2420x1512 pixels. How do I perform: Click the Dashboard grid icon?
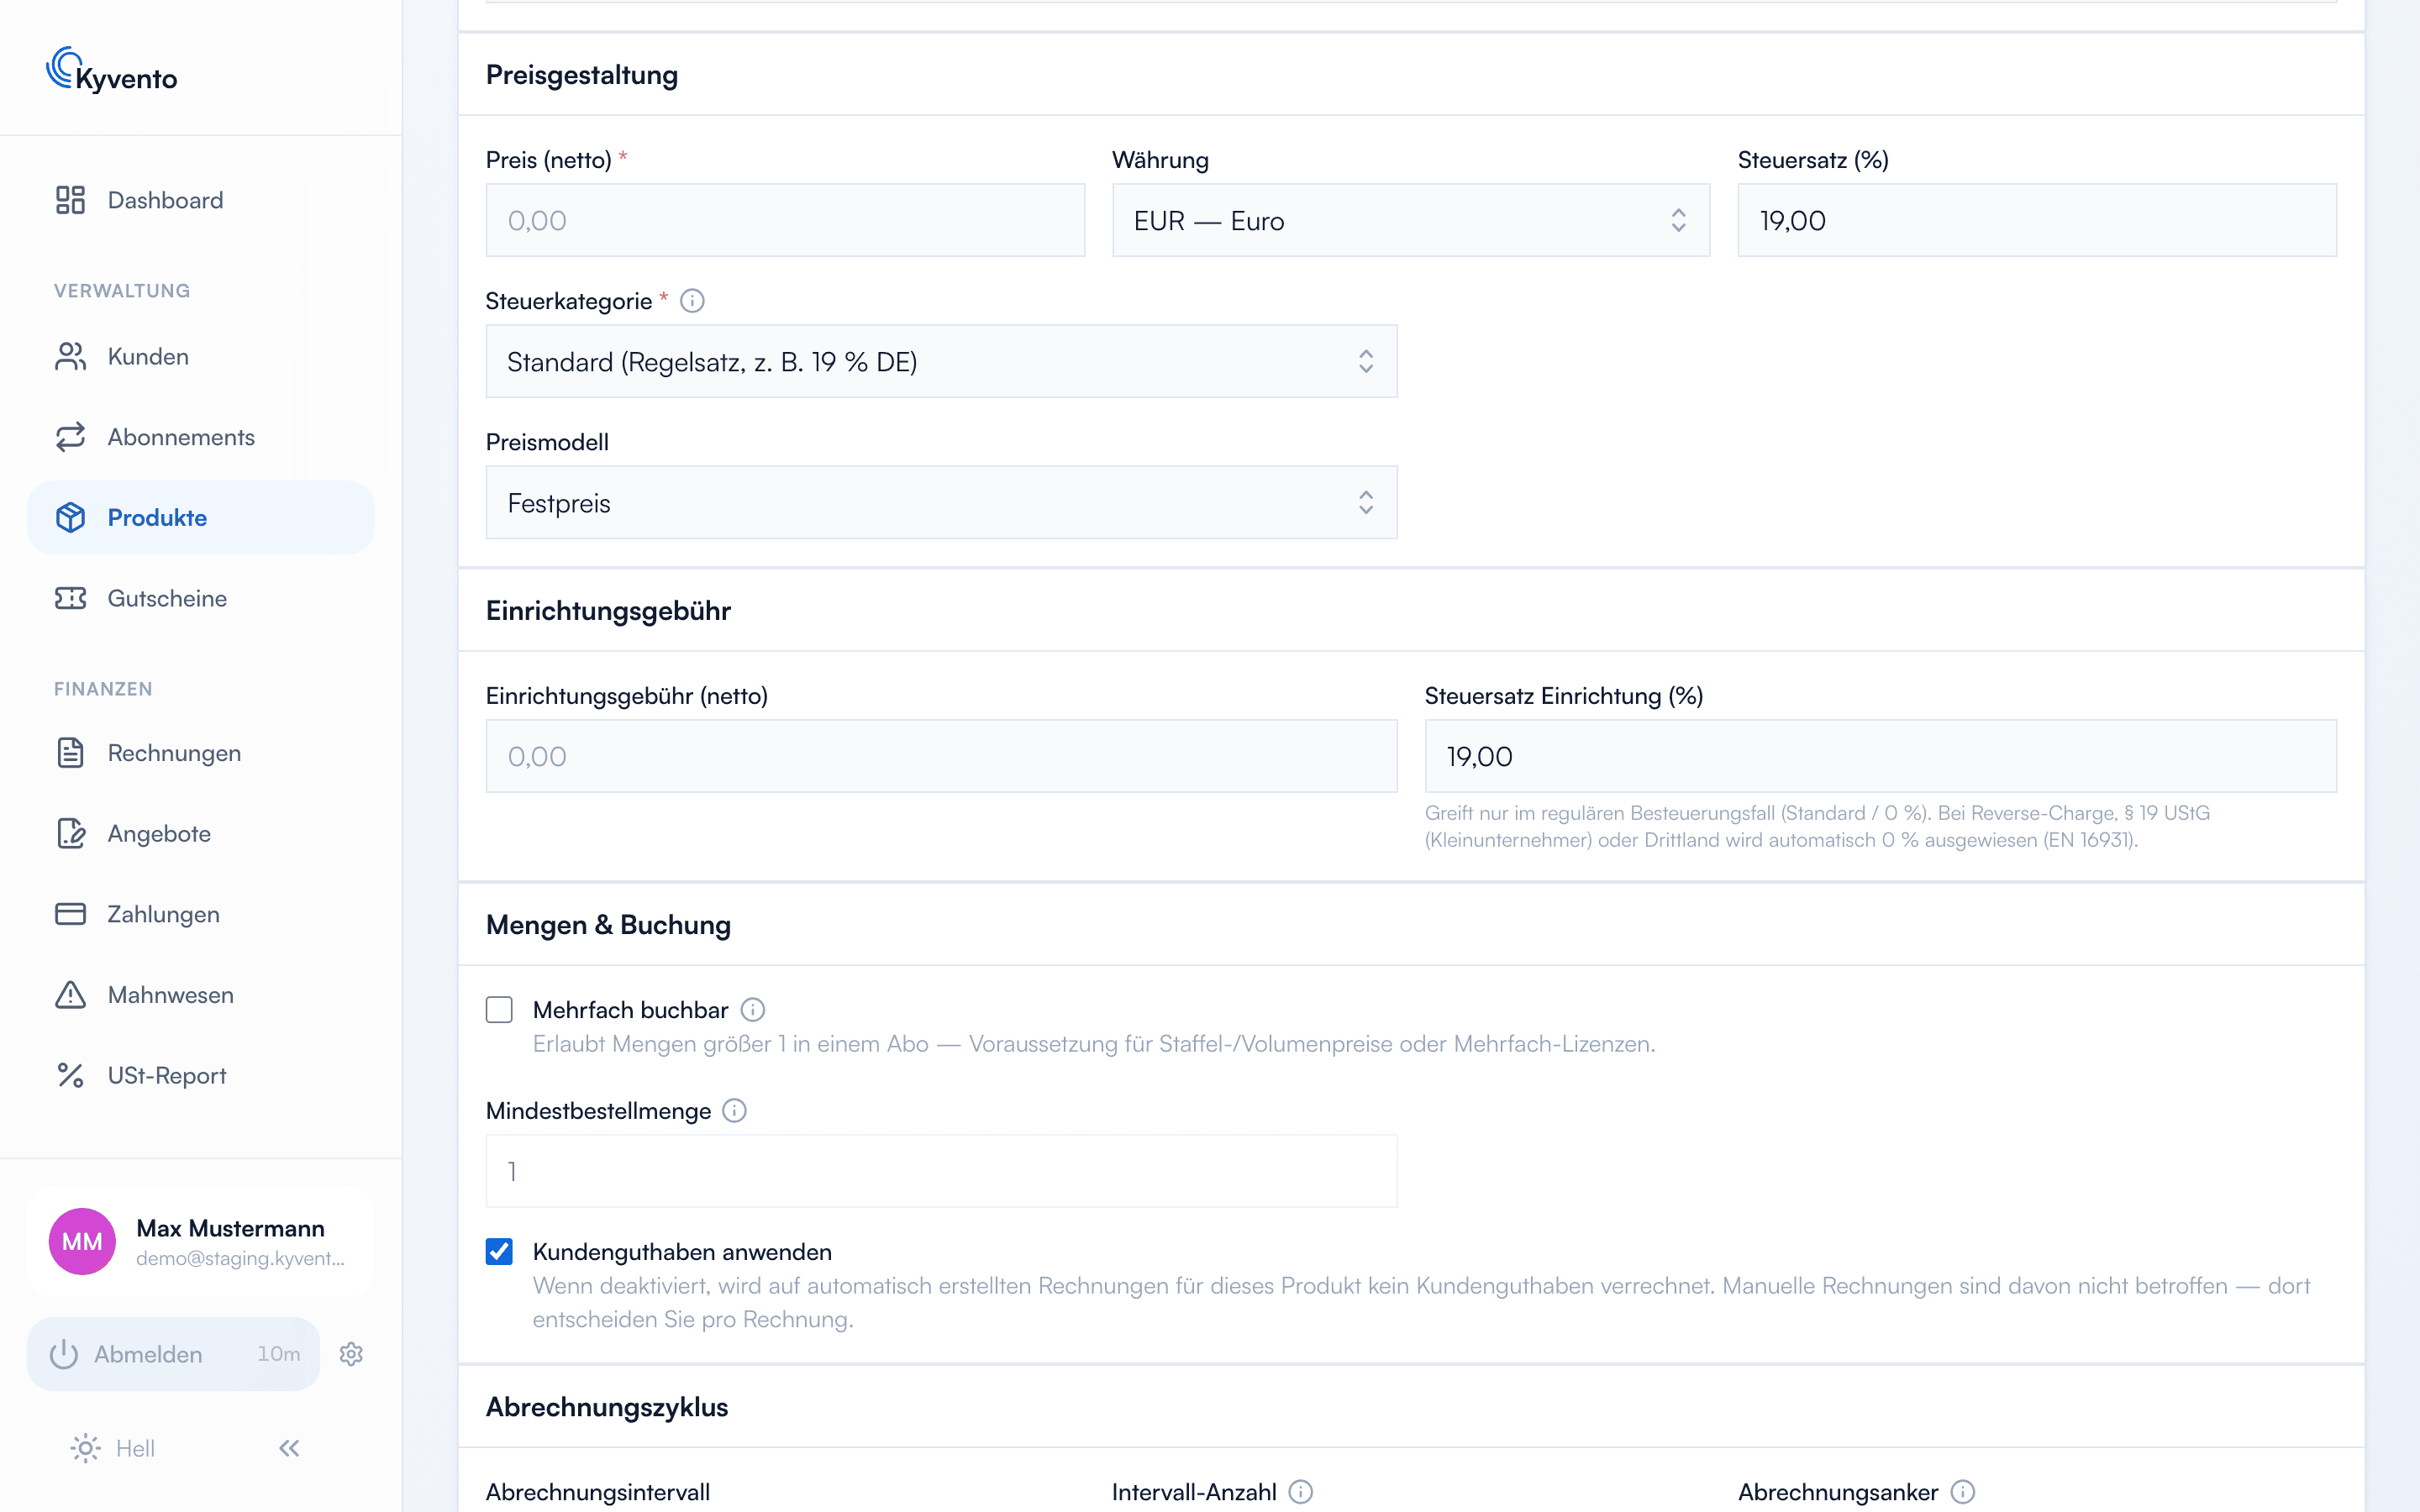[70, 200]
